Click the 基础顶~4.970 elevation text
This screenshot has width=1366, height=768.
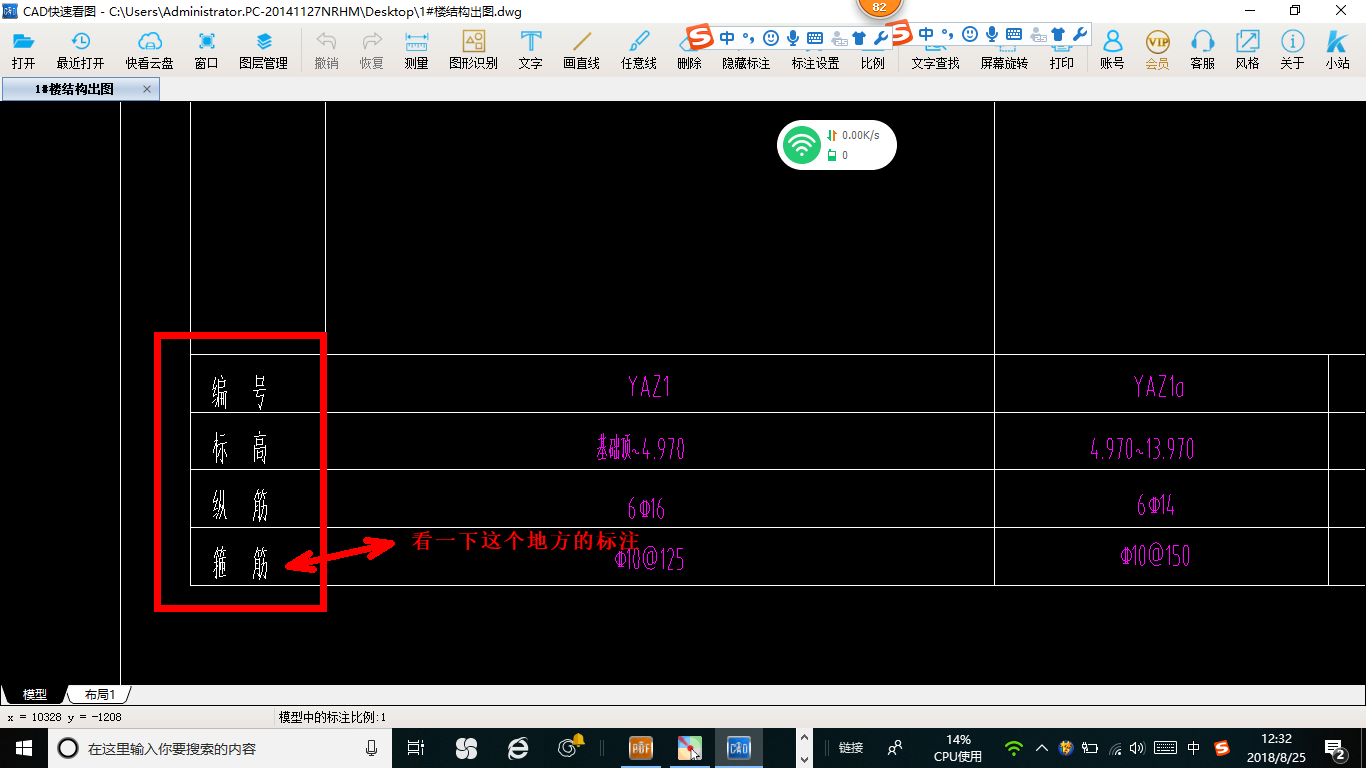click(x=640, y=447)
